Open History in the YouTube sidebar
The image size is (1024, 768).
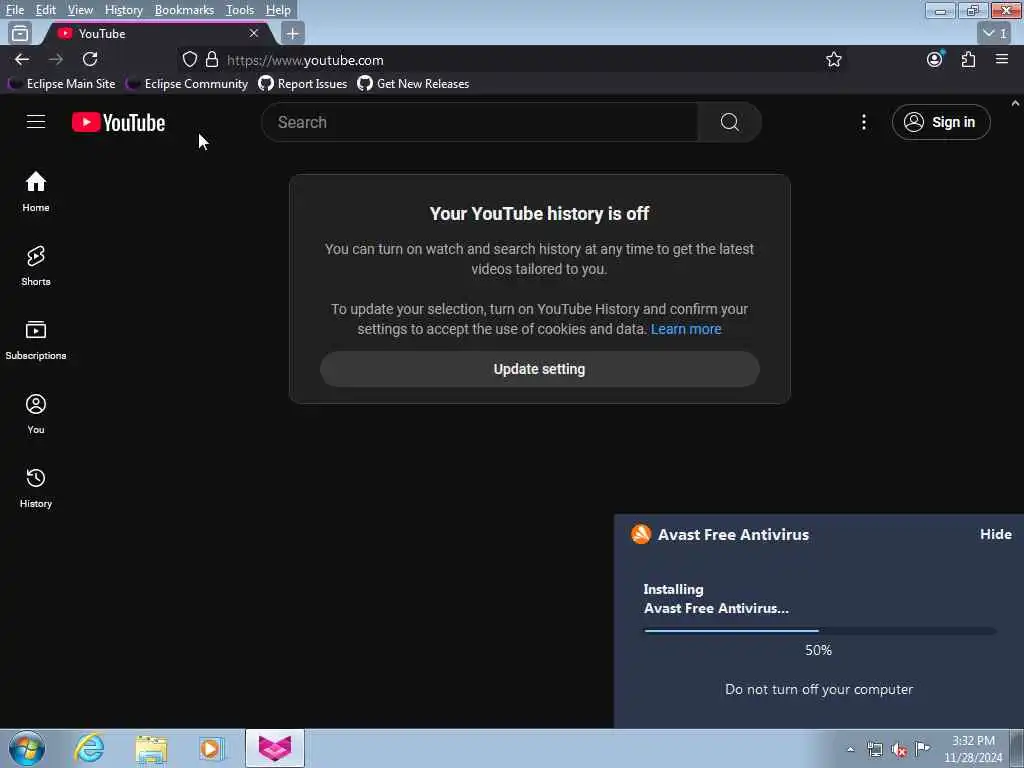click(x=36, y=488)
